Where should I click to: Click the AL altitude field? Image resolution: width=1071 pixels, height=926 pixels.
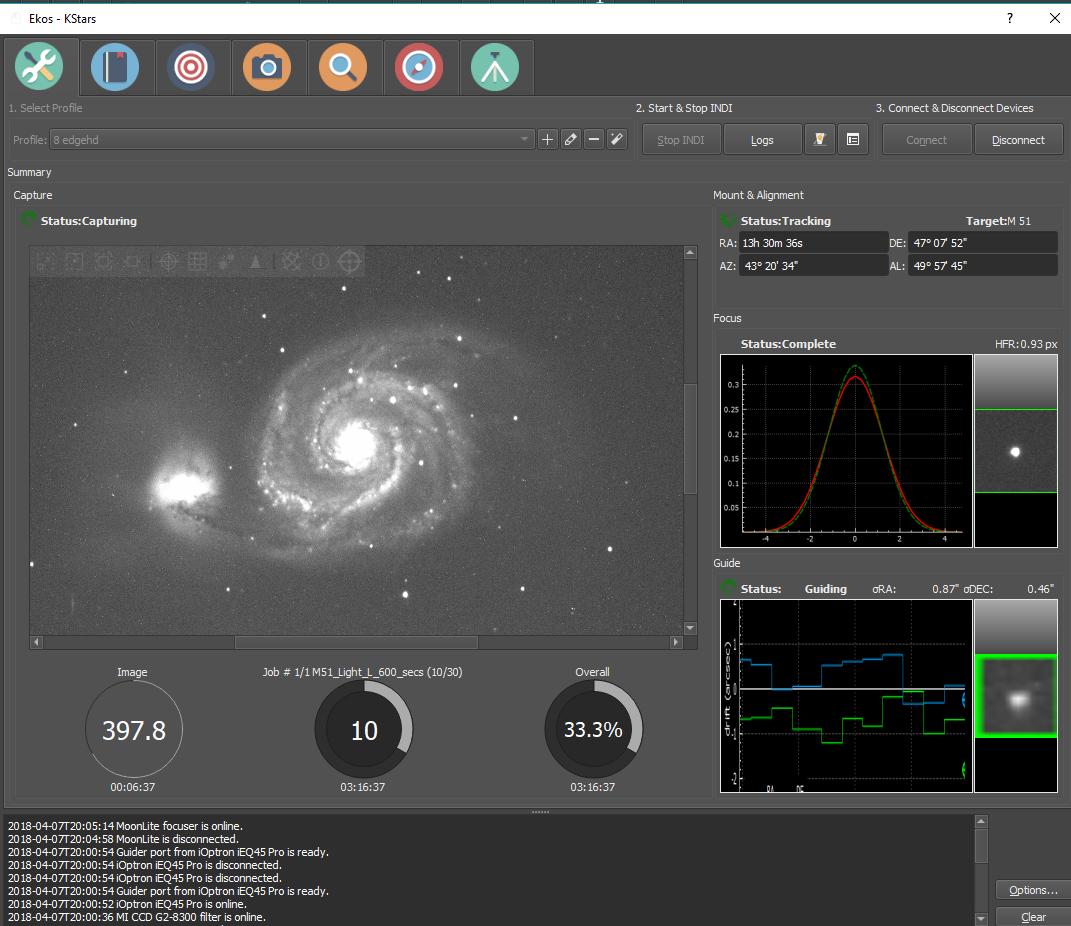pyautogui.click(x=983, y=266)
